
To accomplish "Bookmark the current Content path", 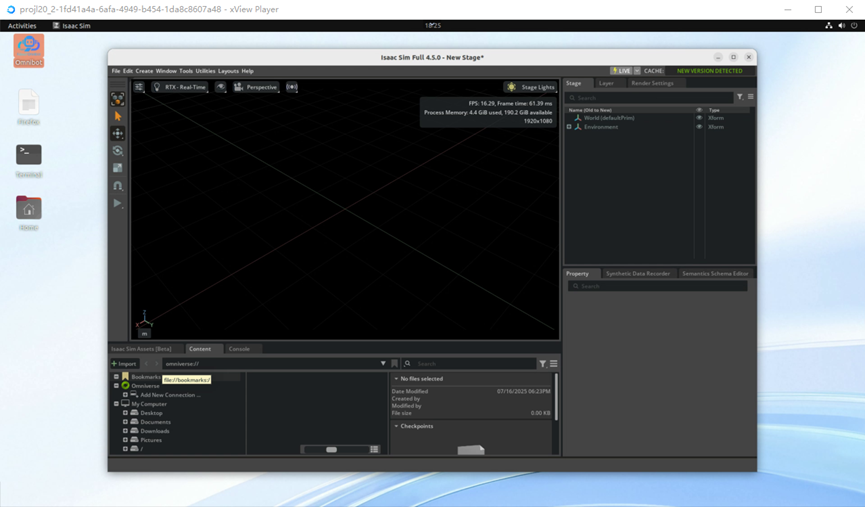I will (x=394, y=364).
